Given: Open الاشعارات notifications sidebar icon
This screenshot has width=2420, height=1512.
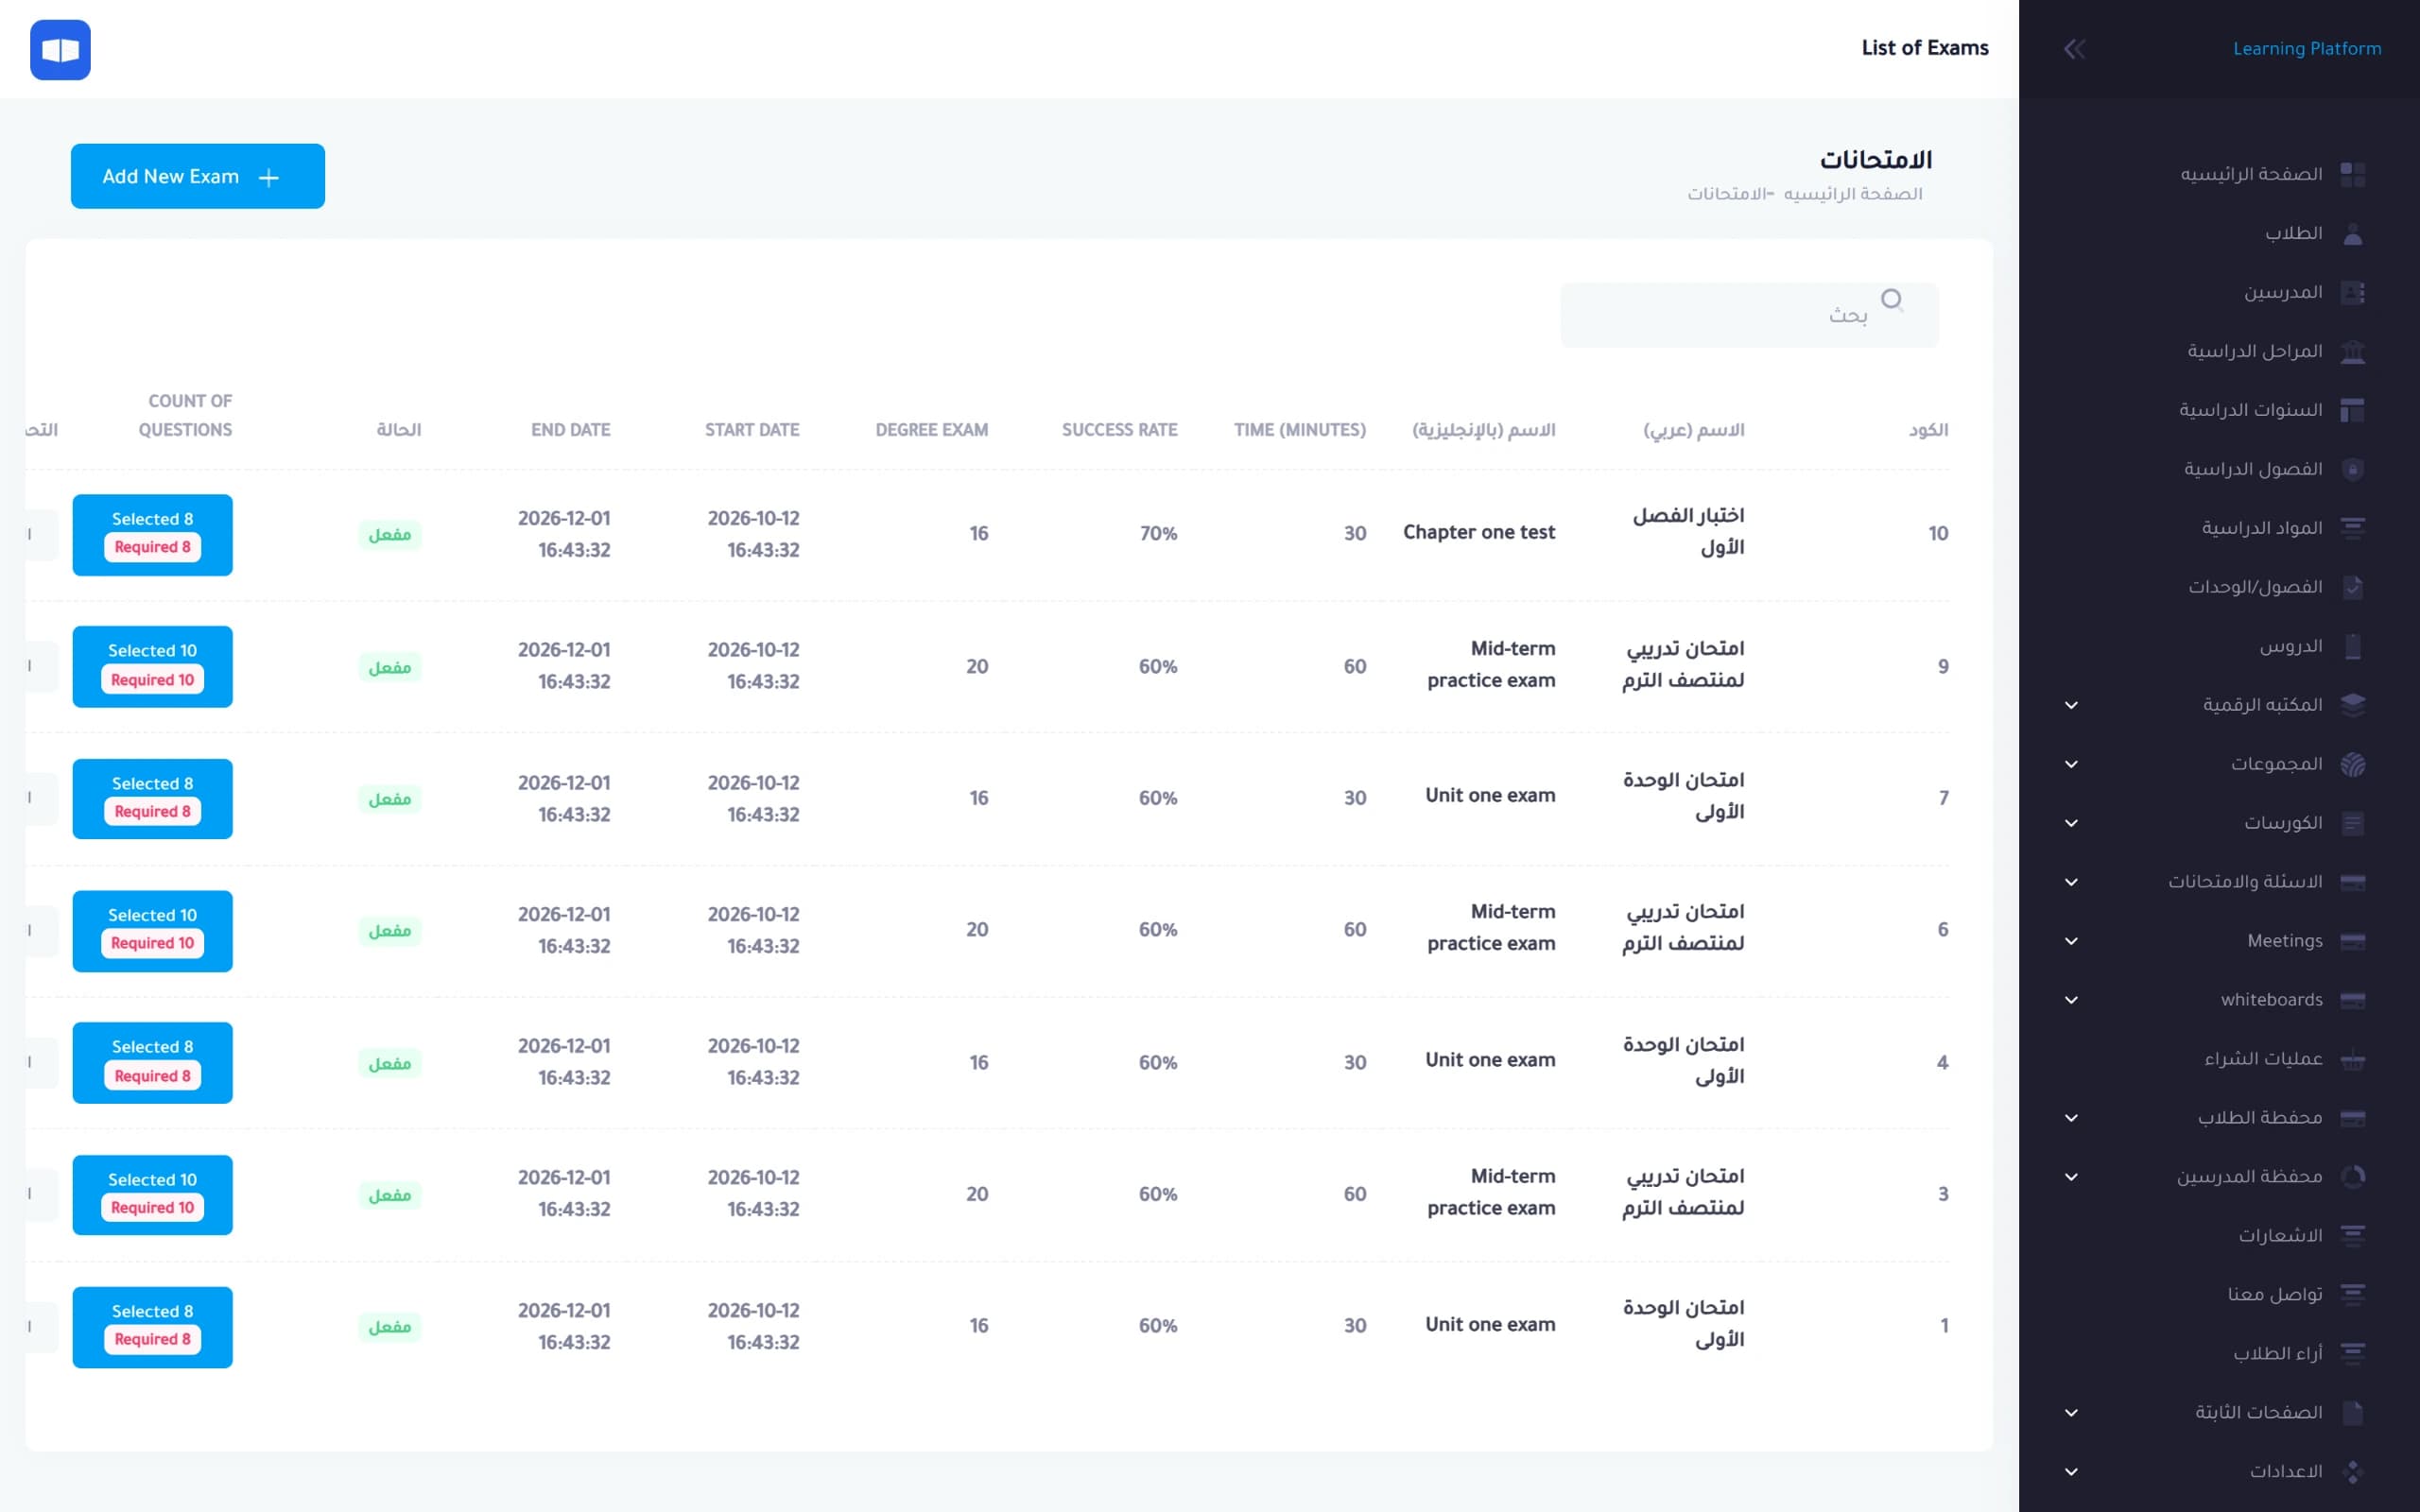Looking at the screenshot, I should coord(2353,1236).
